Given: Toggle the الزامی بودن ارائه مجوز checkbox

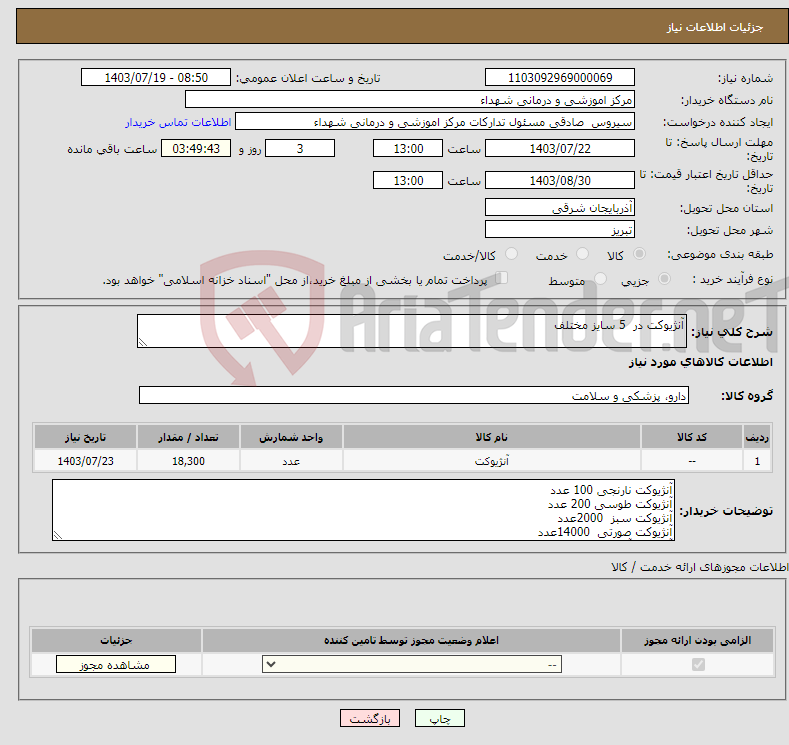Looking at the screenshot, I should point(698,665).
